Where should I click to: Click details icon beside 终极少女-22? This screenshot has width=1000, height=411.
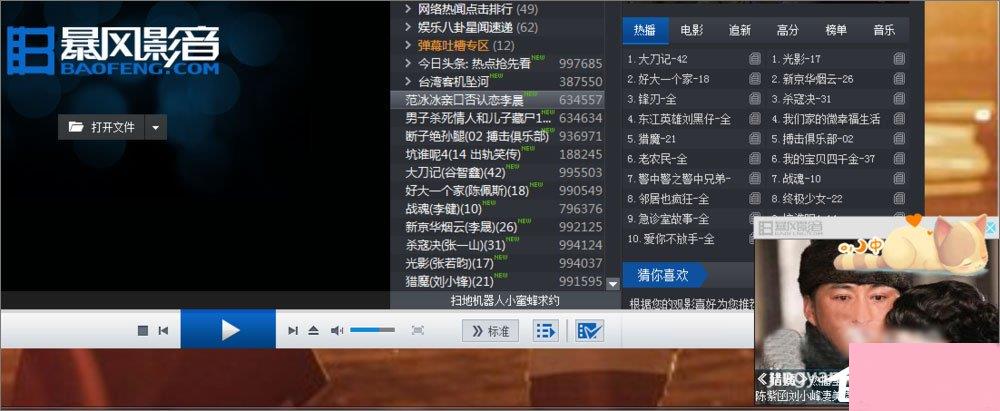click(899, 198)
